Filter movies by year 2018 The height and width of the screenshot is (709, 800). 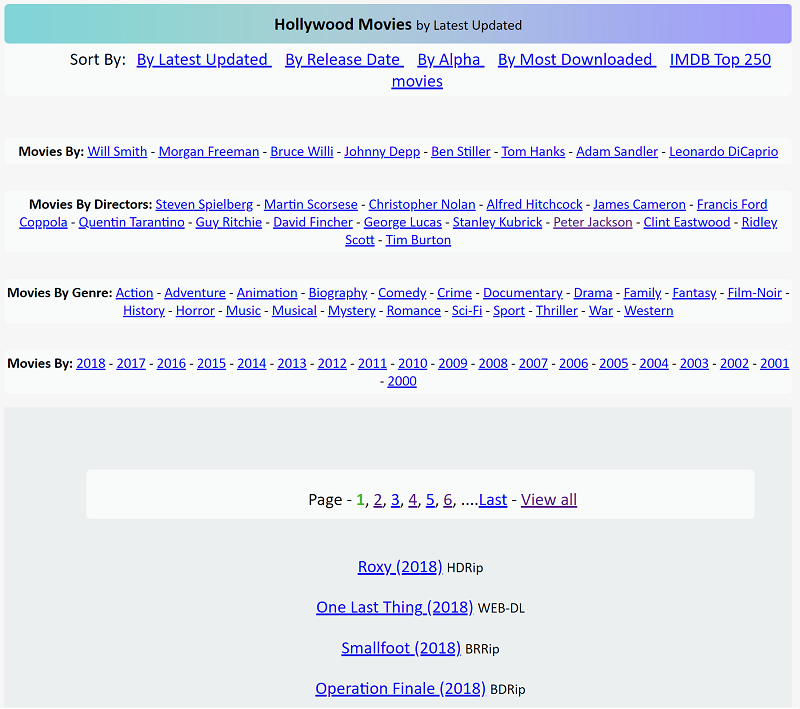click(x=91, y=364)
